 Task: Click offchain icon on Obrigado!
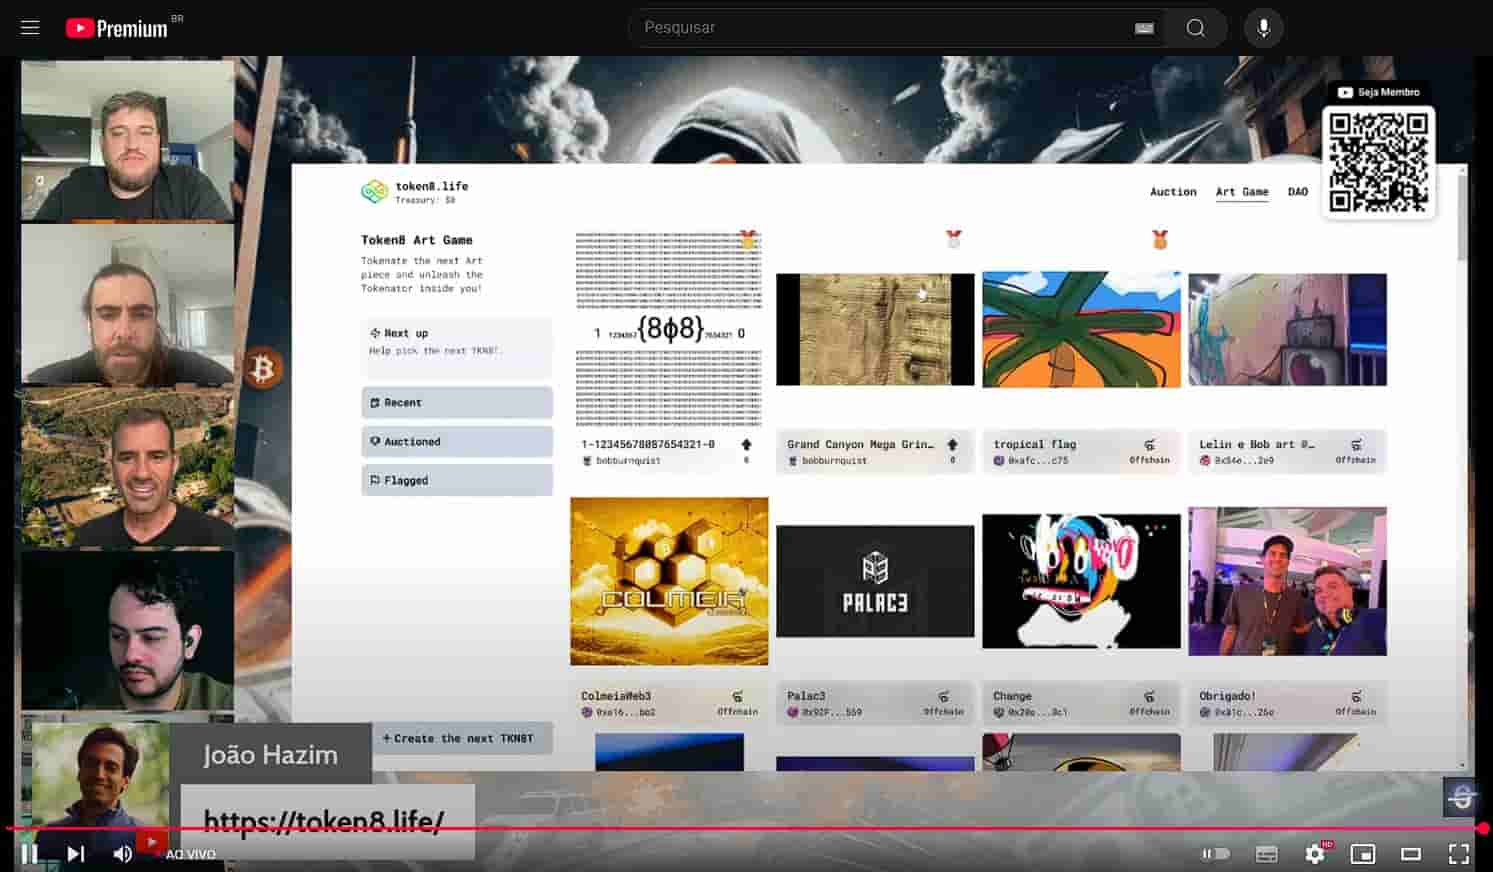[1356, 697]
